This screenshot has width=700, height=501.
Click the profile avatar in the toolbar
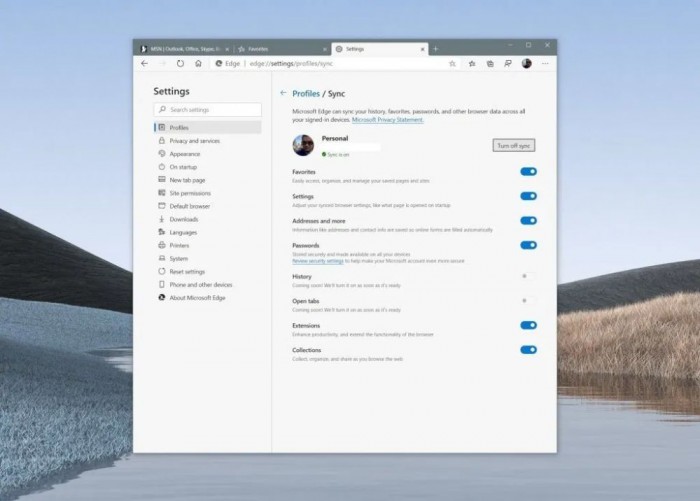click(526, 63)
